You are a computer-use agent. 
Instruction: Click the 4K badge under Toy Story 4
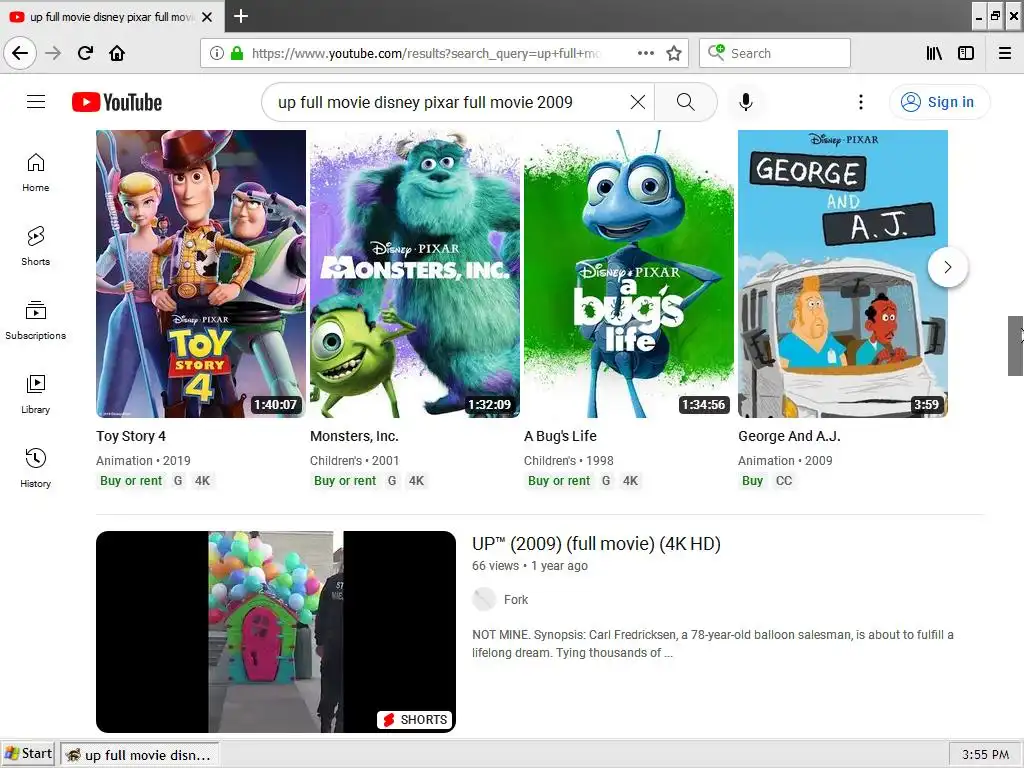tap(202, 481)
